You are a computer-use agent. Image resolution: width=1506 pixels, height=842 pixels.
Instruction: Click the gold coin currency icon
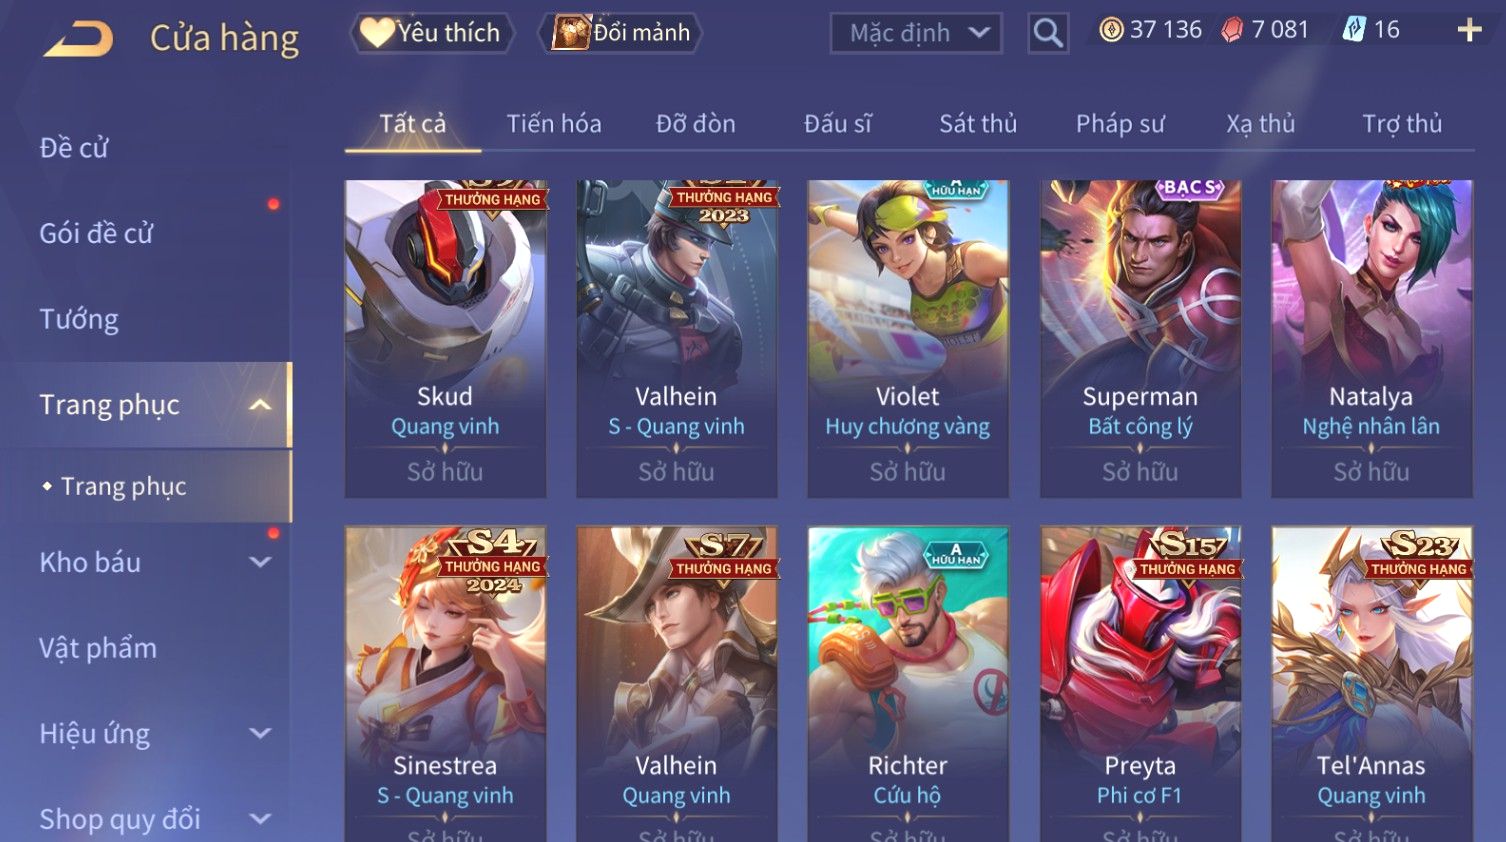[x=1111, y=30]
